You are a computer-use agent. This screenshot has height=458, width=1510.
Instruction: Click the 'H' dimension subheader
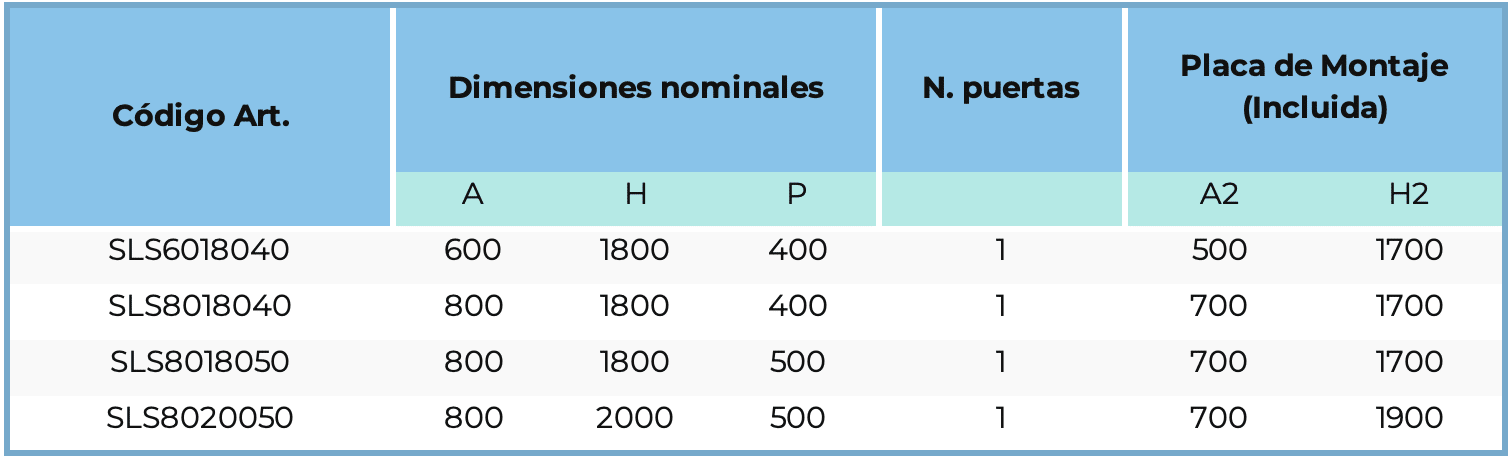click(635, 195)
